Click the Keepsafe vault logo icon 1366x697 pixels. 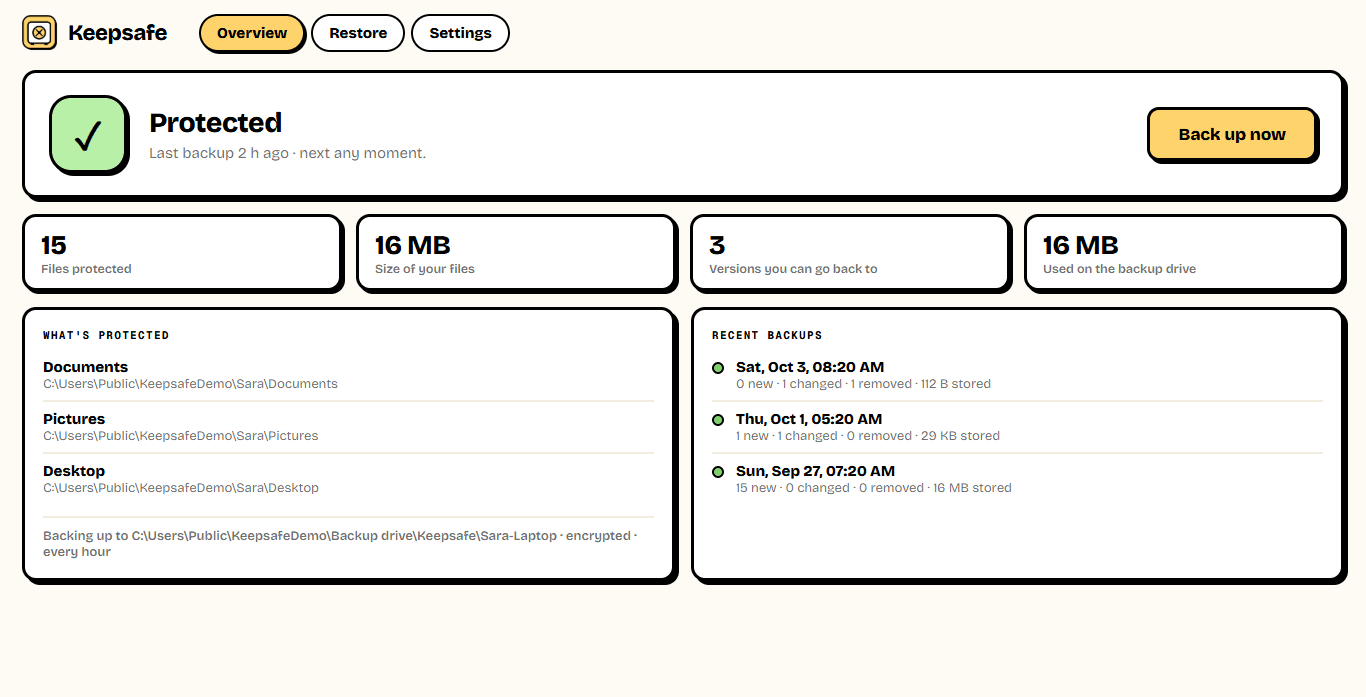[x=39, y=33]
